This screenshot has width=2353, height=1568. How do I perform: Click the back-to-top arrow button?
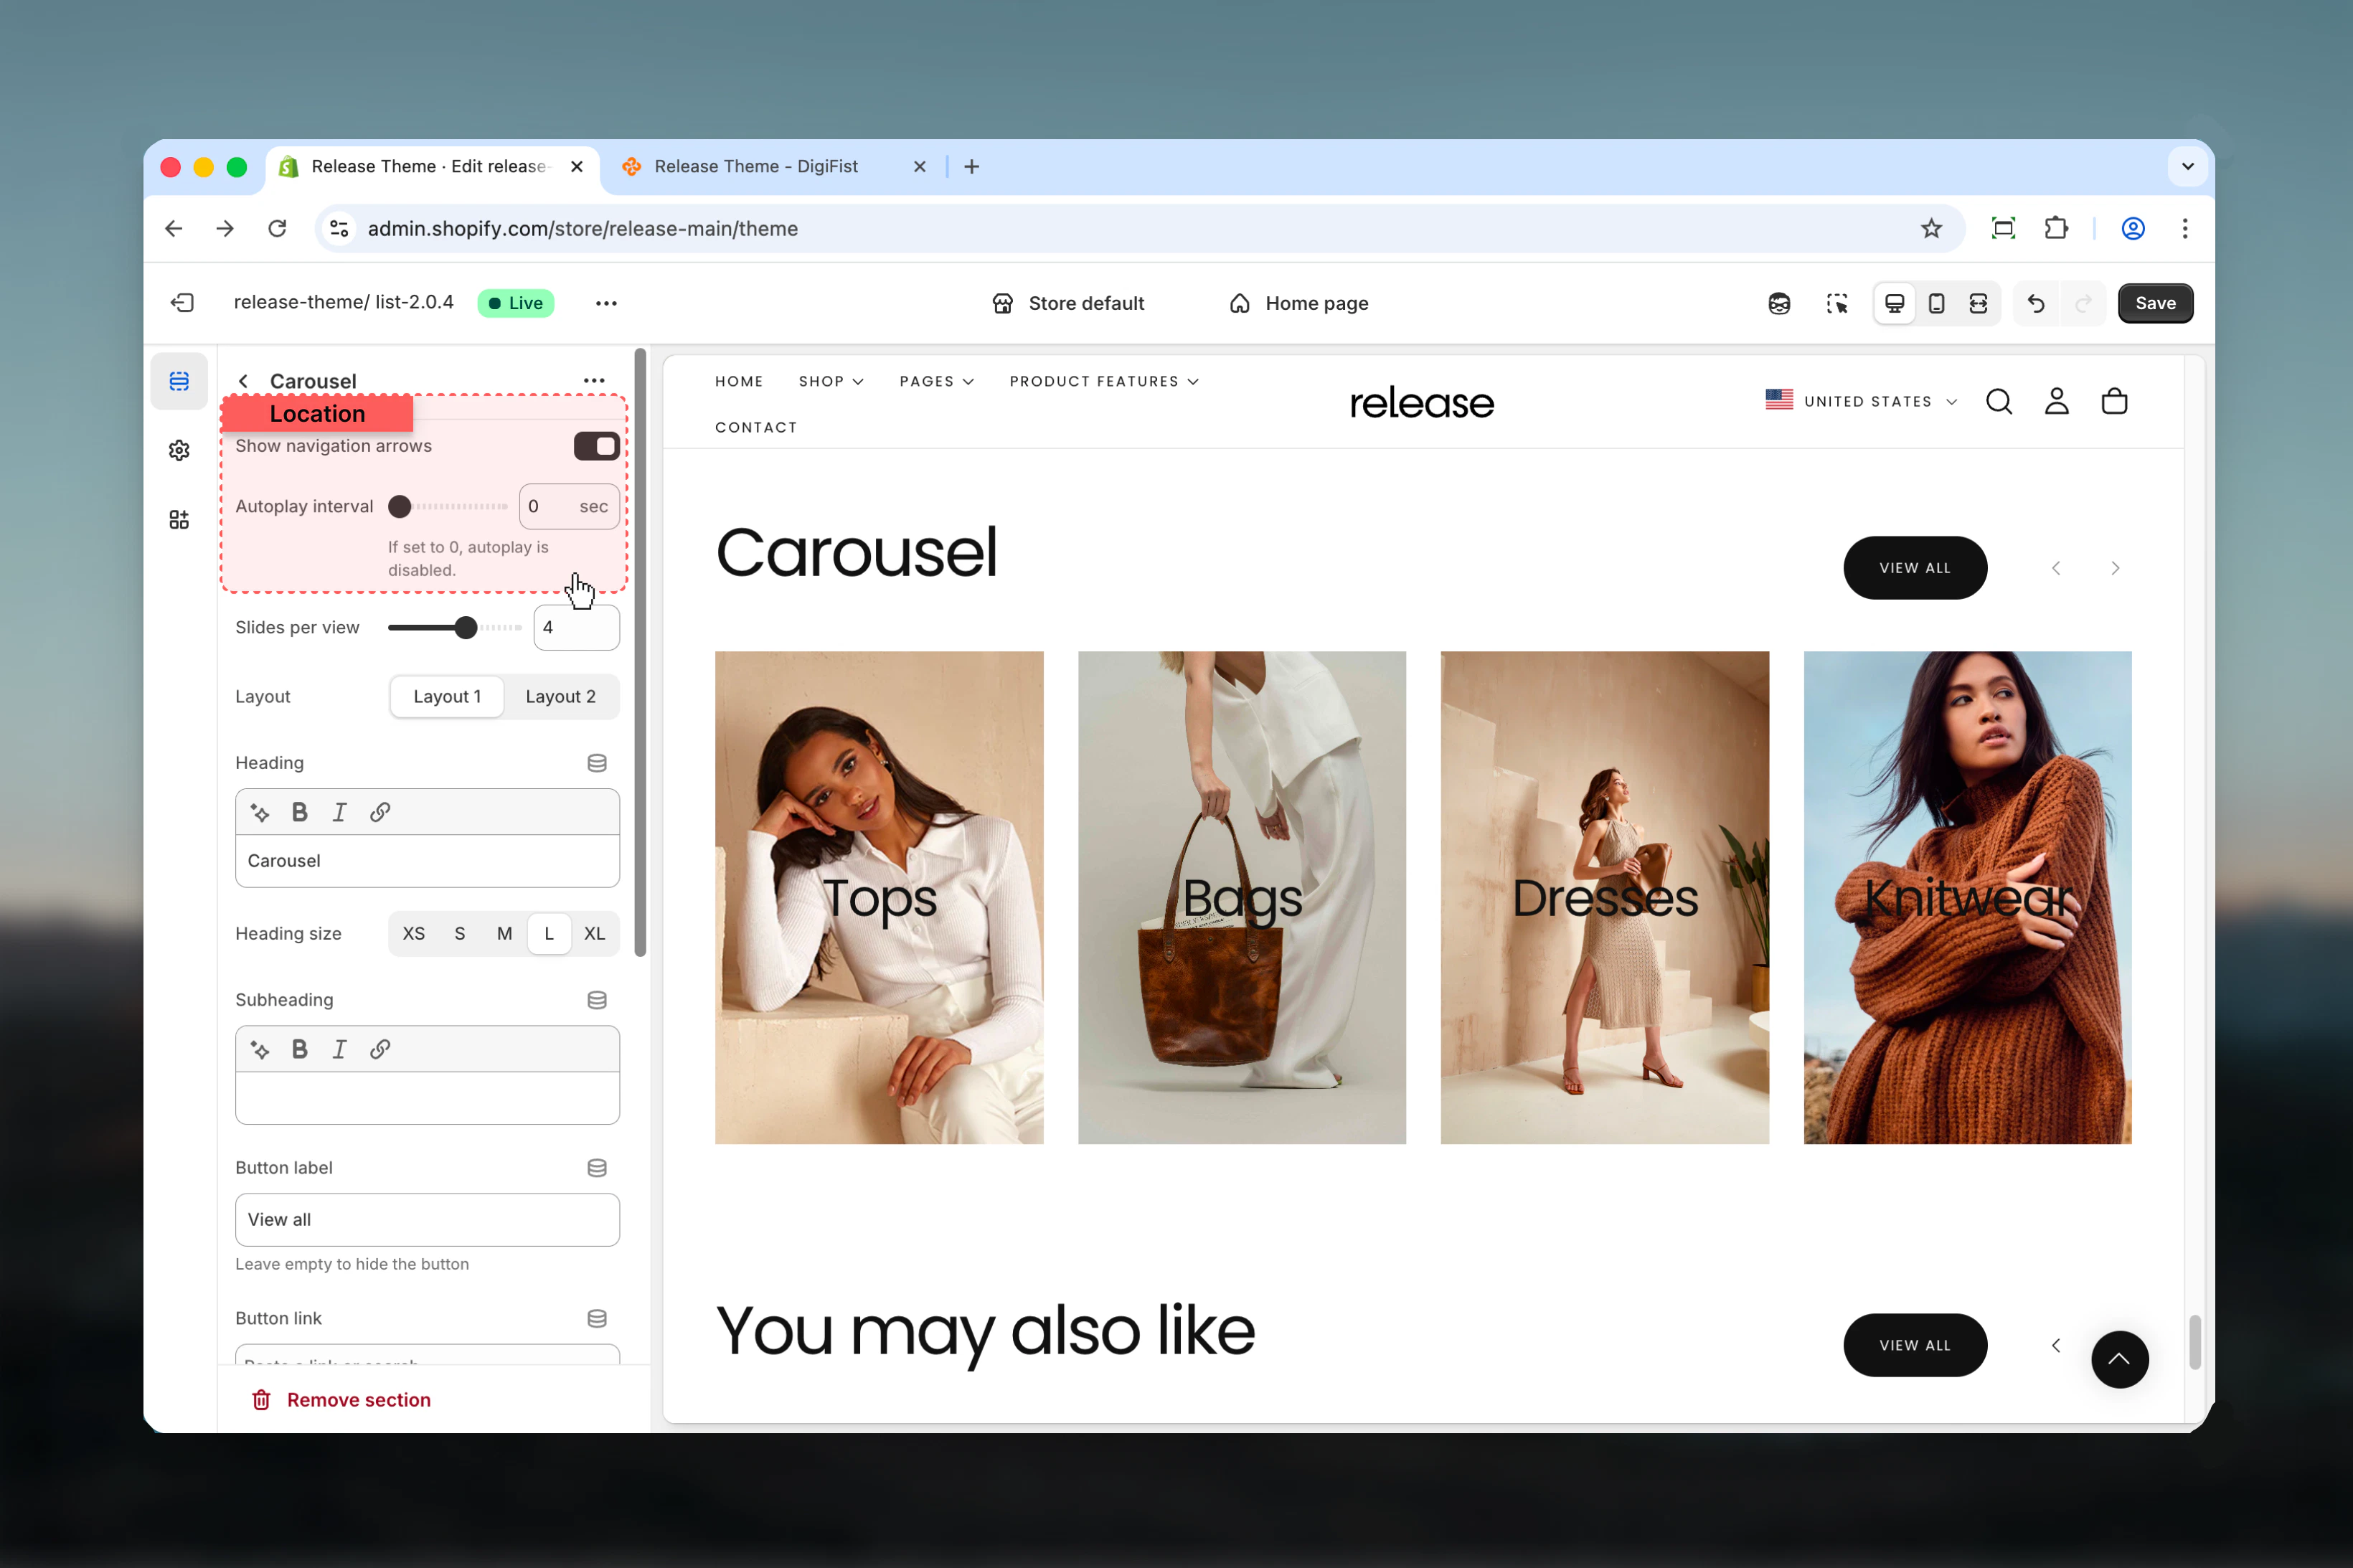click(x=2120, y=1359)
